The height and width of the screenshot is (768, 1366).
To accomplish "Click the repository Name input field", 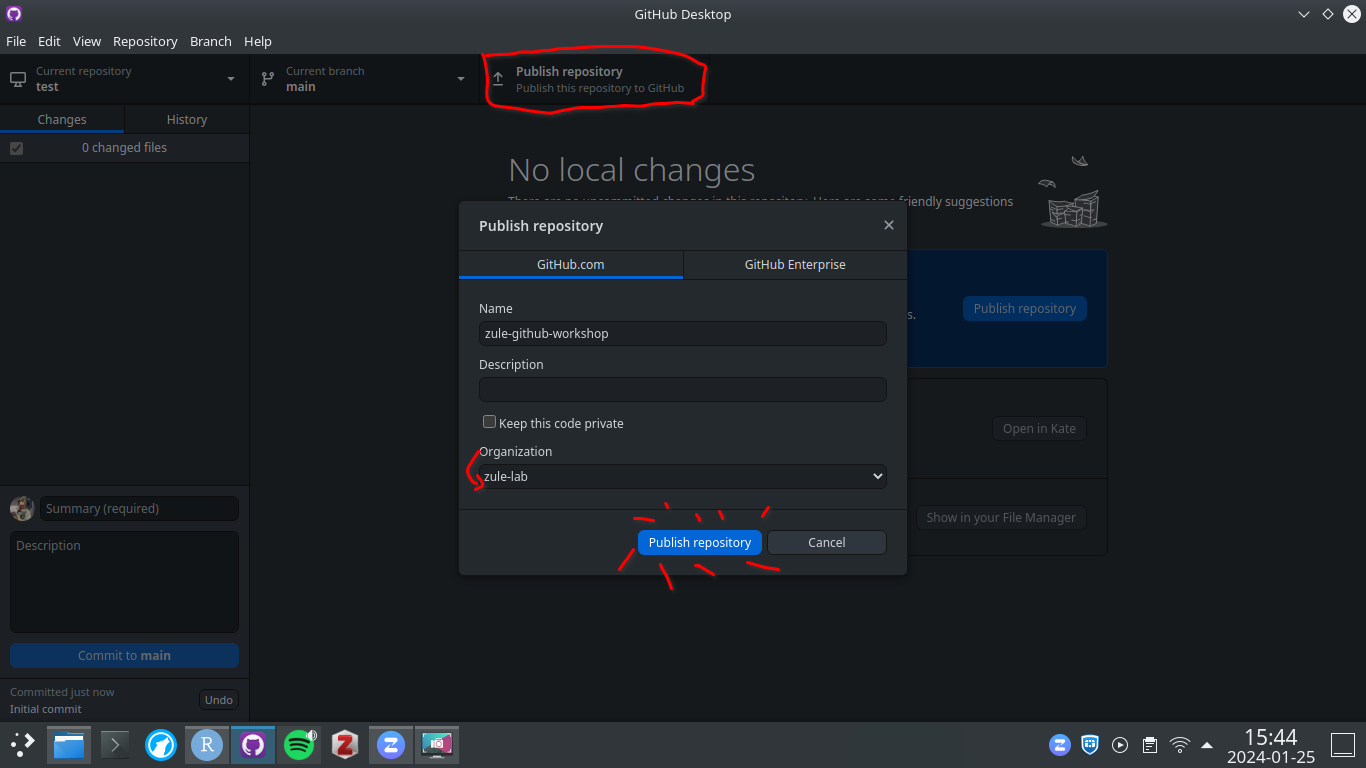I will pyautogui.click(x=682, y=333).
